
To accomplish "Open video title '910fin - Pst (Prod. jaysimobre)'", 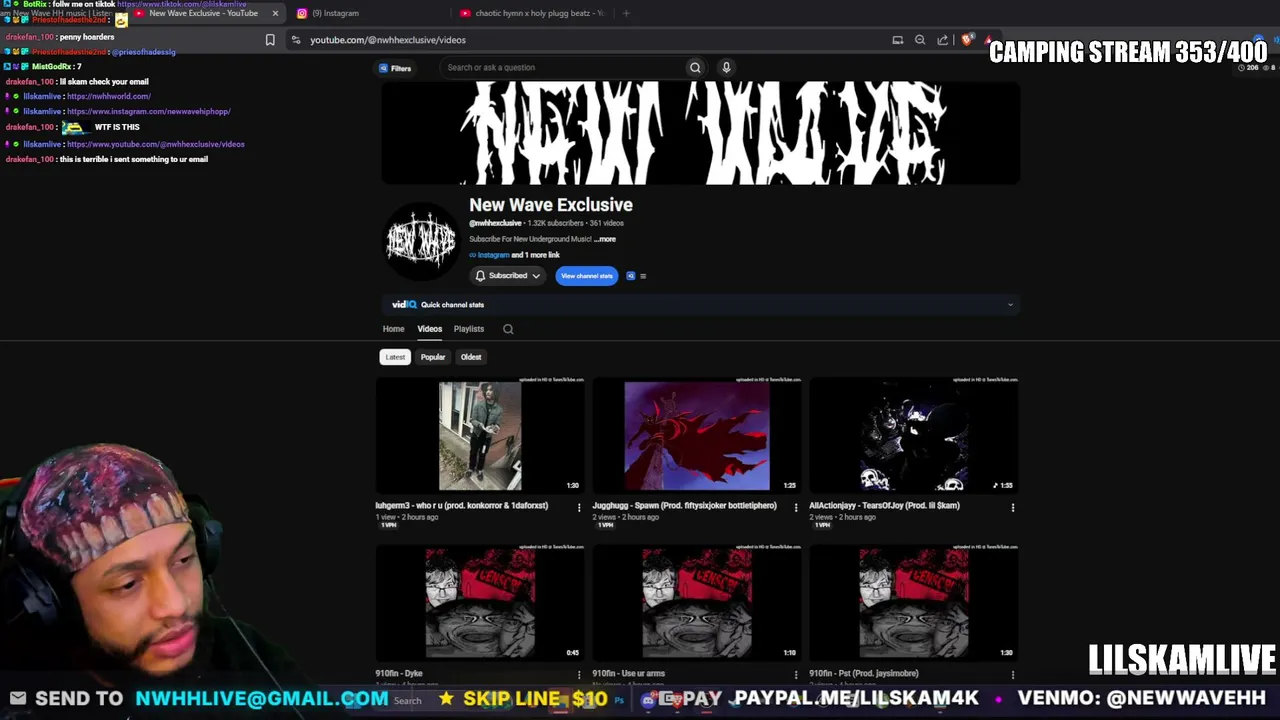I will (864, 674).
